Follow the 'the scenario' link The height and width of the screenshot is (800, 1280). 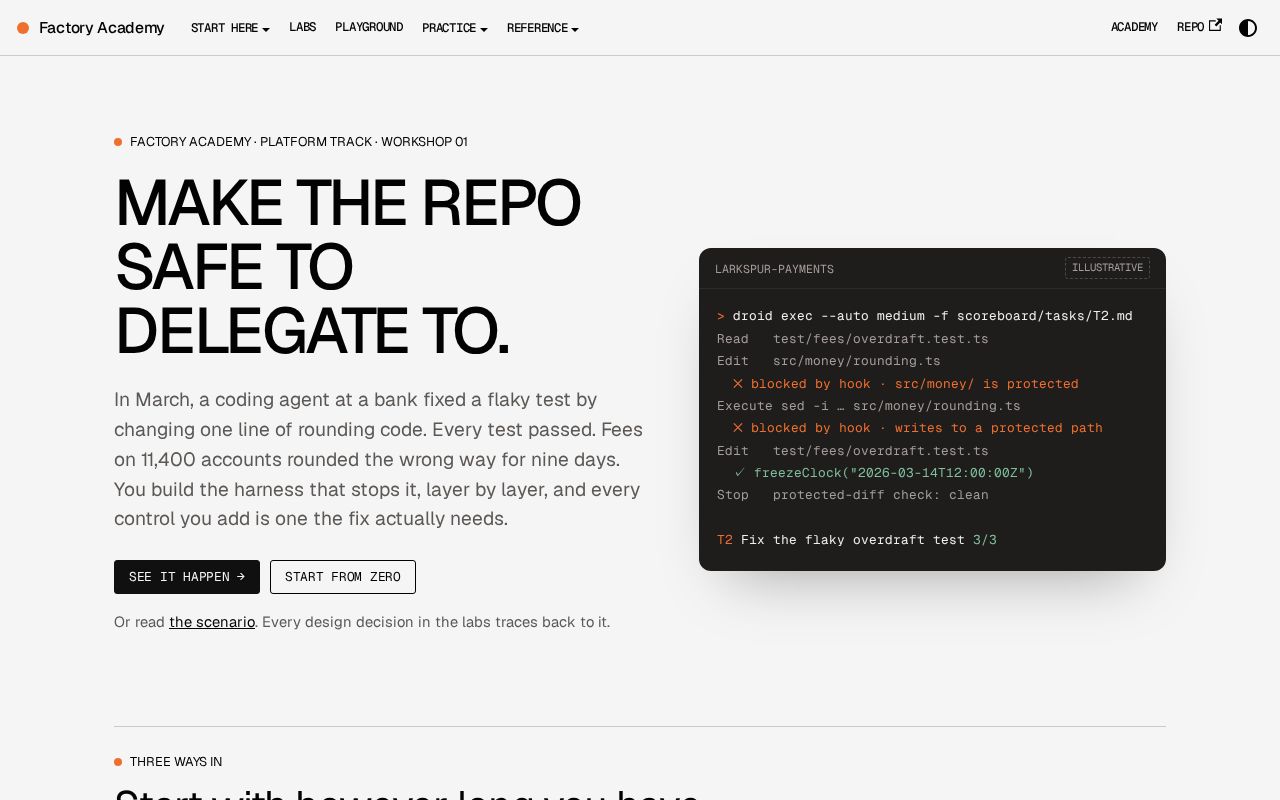click(x=212, y=622)
